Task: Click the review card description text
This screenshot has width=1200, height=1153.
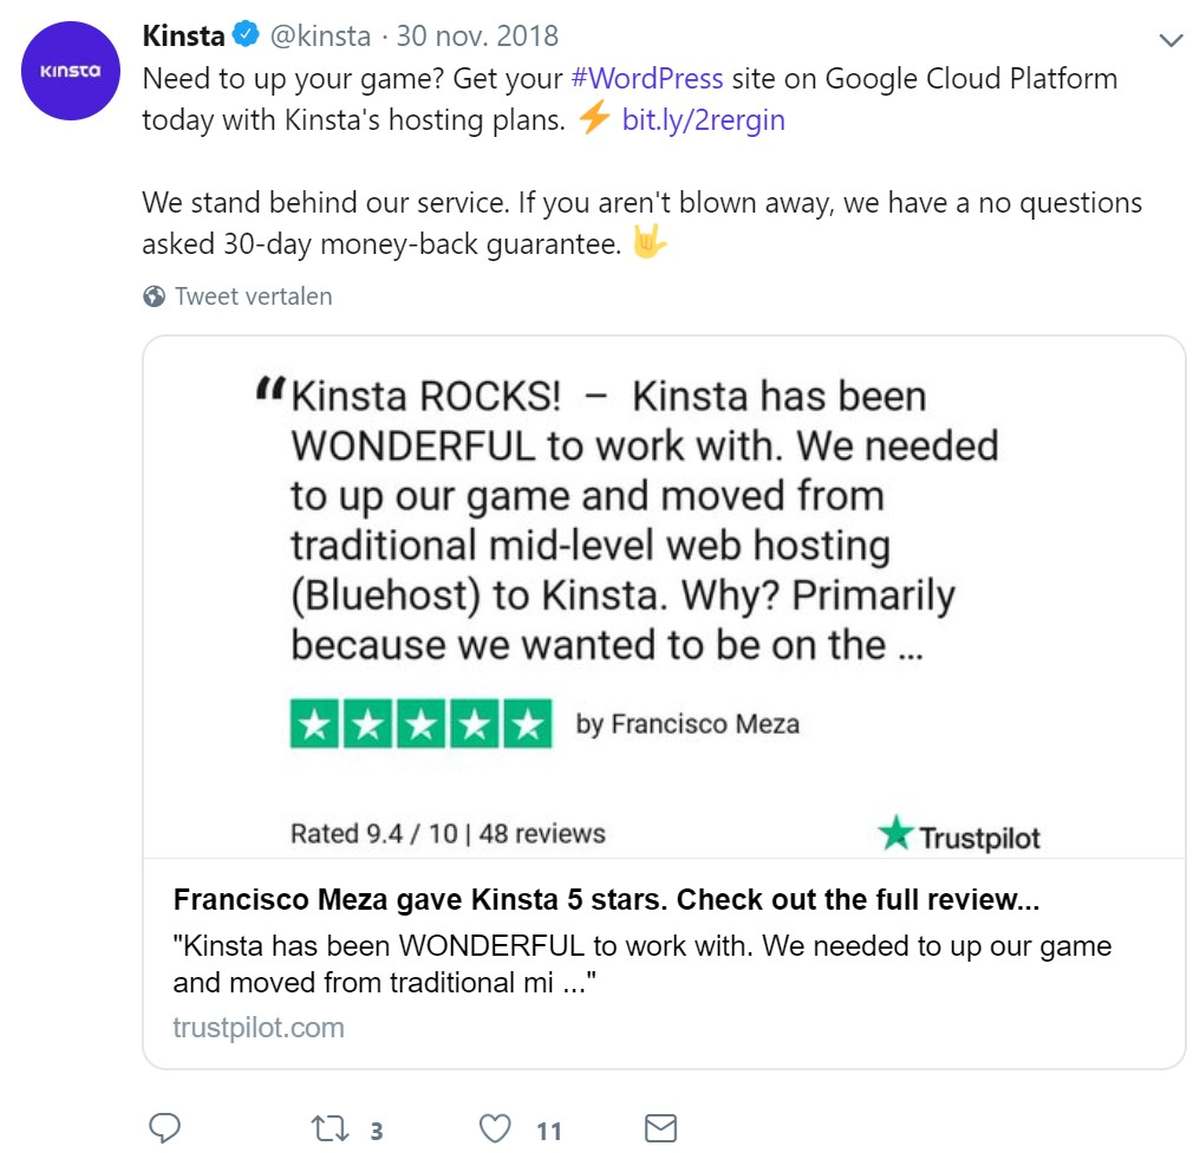Action: tap(640, 964)
